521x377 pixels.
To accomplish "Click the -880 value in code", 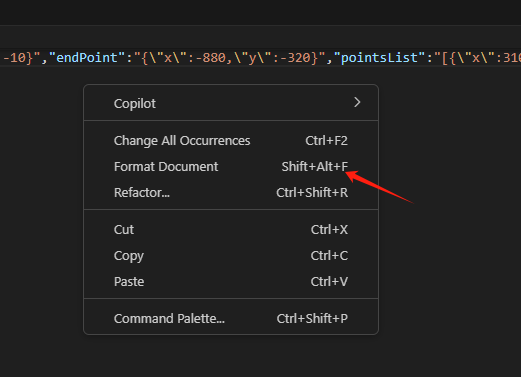I will (x=211, y=58).
